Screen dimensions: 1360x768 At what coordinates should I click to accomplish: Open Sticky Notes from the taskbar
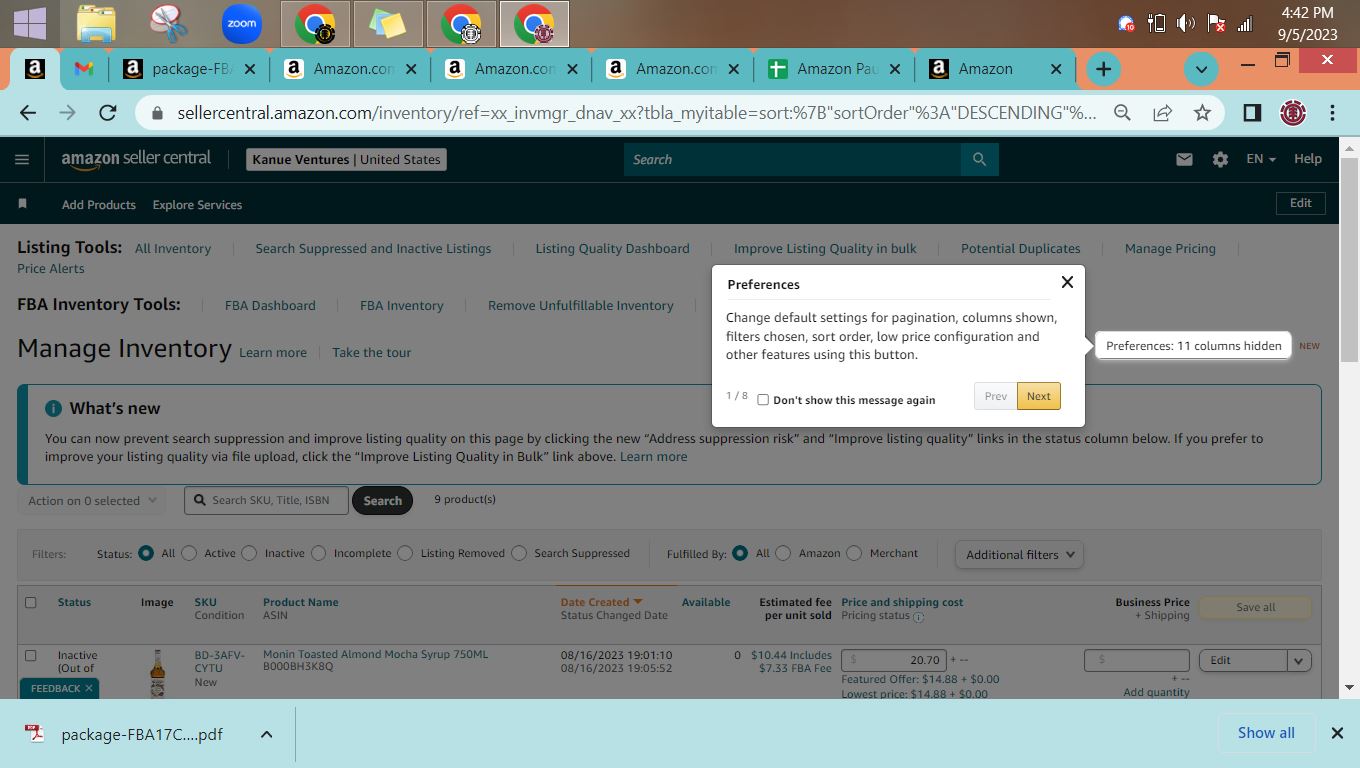coord(388,24)
